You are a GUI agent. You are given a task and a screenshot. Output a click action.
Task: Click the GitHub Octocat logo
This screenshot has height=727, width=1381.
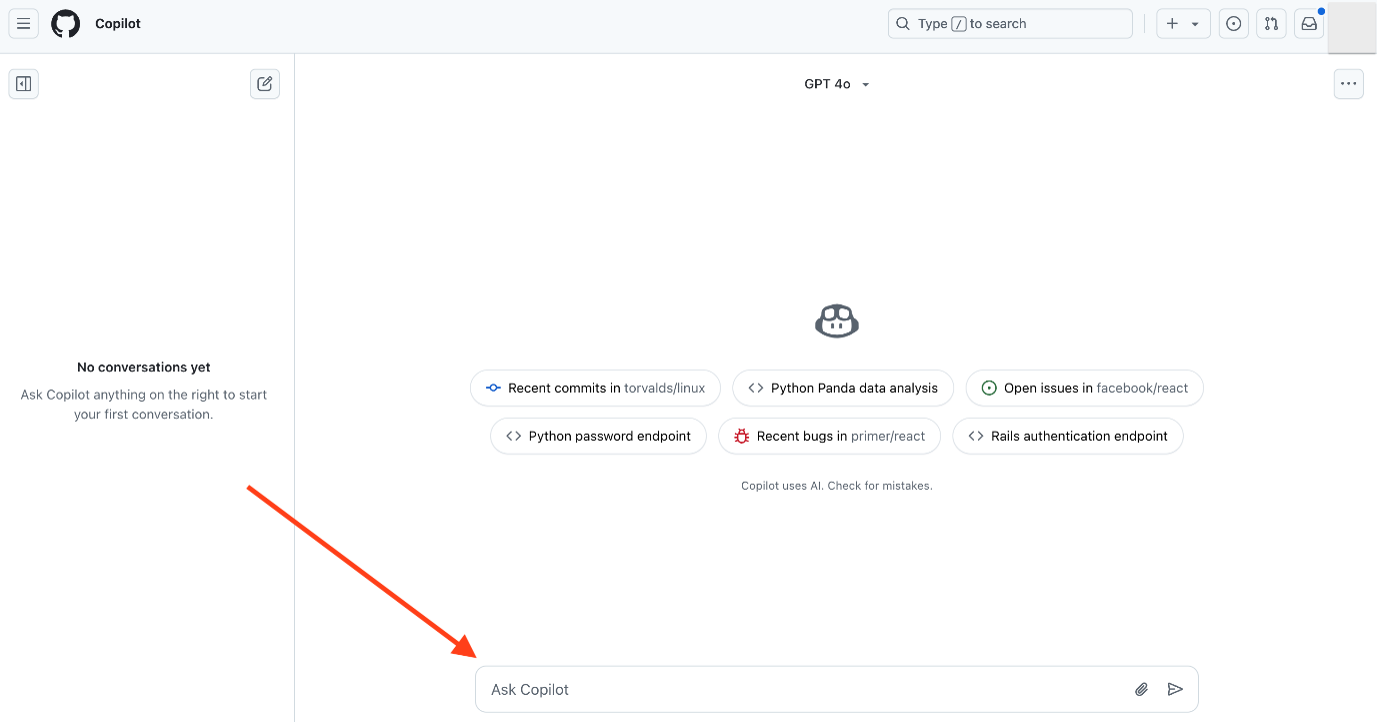pyautogui.click(x=66, y=24)
